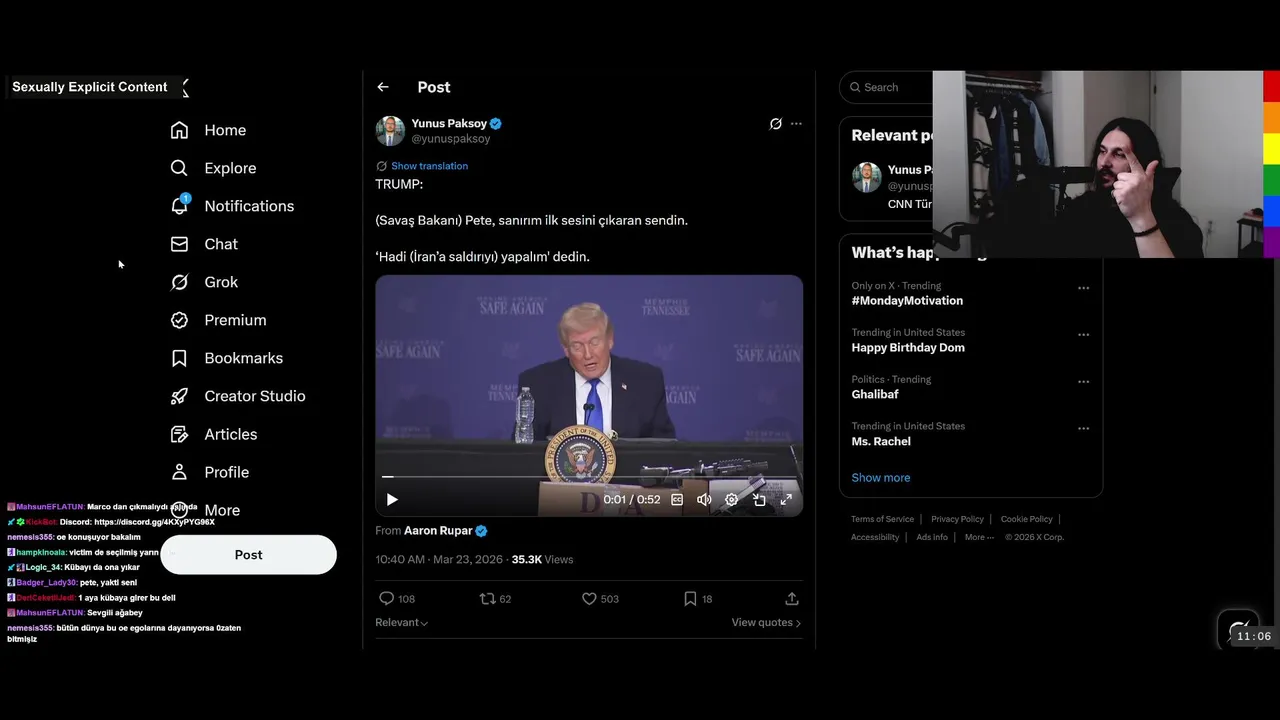This screenshot has height=720, width=1280.
Task: Click Show more under trends
Action: [881, 477]
